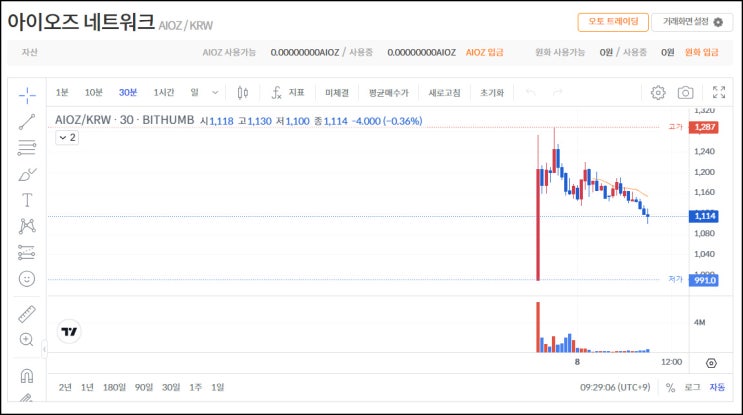Enter fullscreen chart mode
743x415 pixels.
[x=719, y=92]
